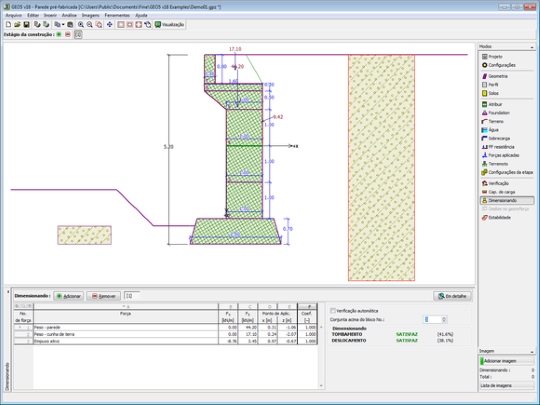Click the first red view-frame toolbar icon
The width and height of the screenshot is (540, 405).
(x=121, y=24)
